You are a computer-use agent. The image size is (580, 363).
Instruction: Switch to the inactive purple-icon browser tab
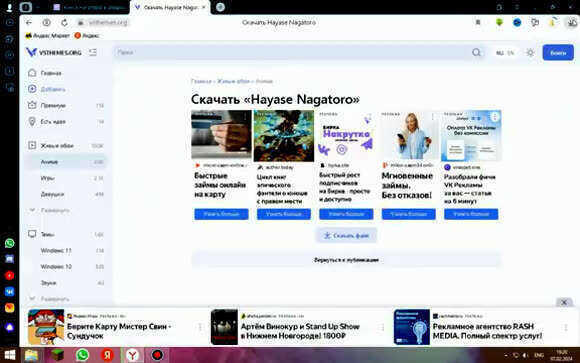(x=90, y=7)
